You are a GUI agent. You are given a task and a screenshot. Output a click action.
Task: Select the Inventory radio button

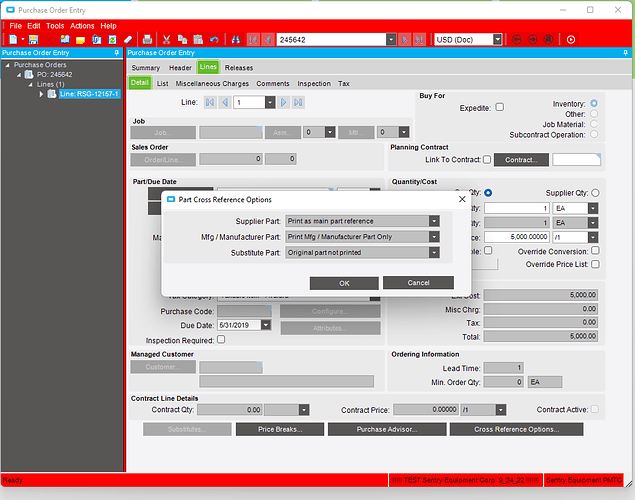point(594,104)
